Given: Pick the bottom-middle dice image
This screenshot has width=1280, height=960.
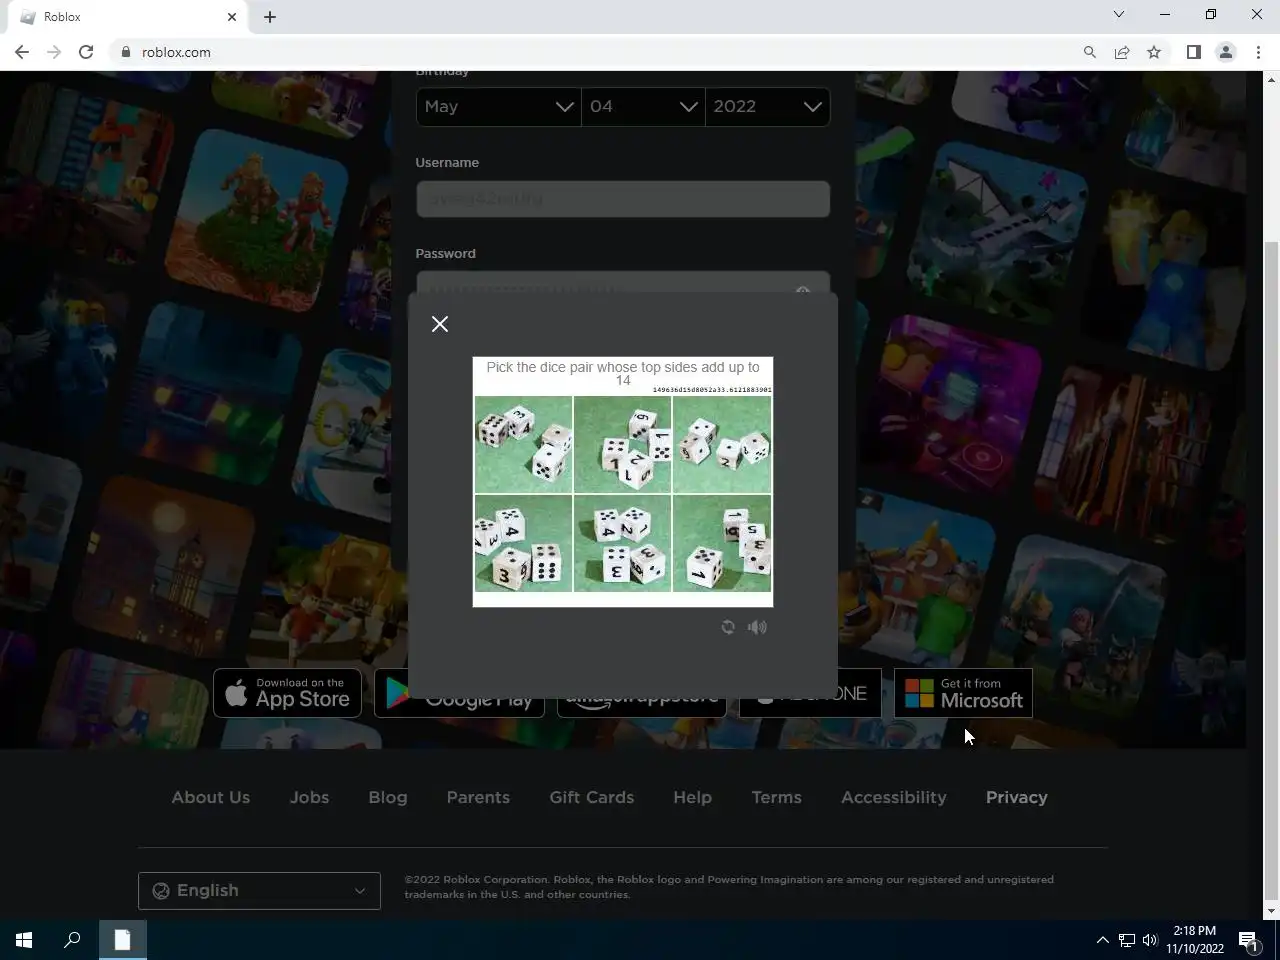Looking at the screenshot, I should [x=622, y=543].
